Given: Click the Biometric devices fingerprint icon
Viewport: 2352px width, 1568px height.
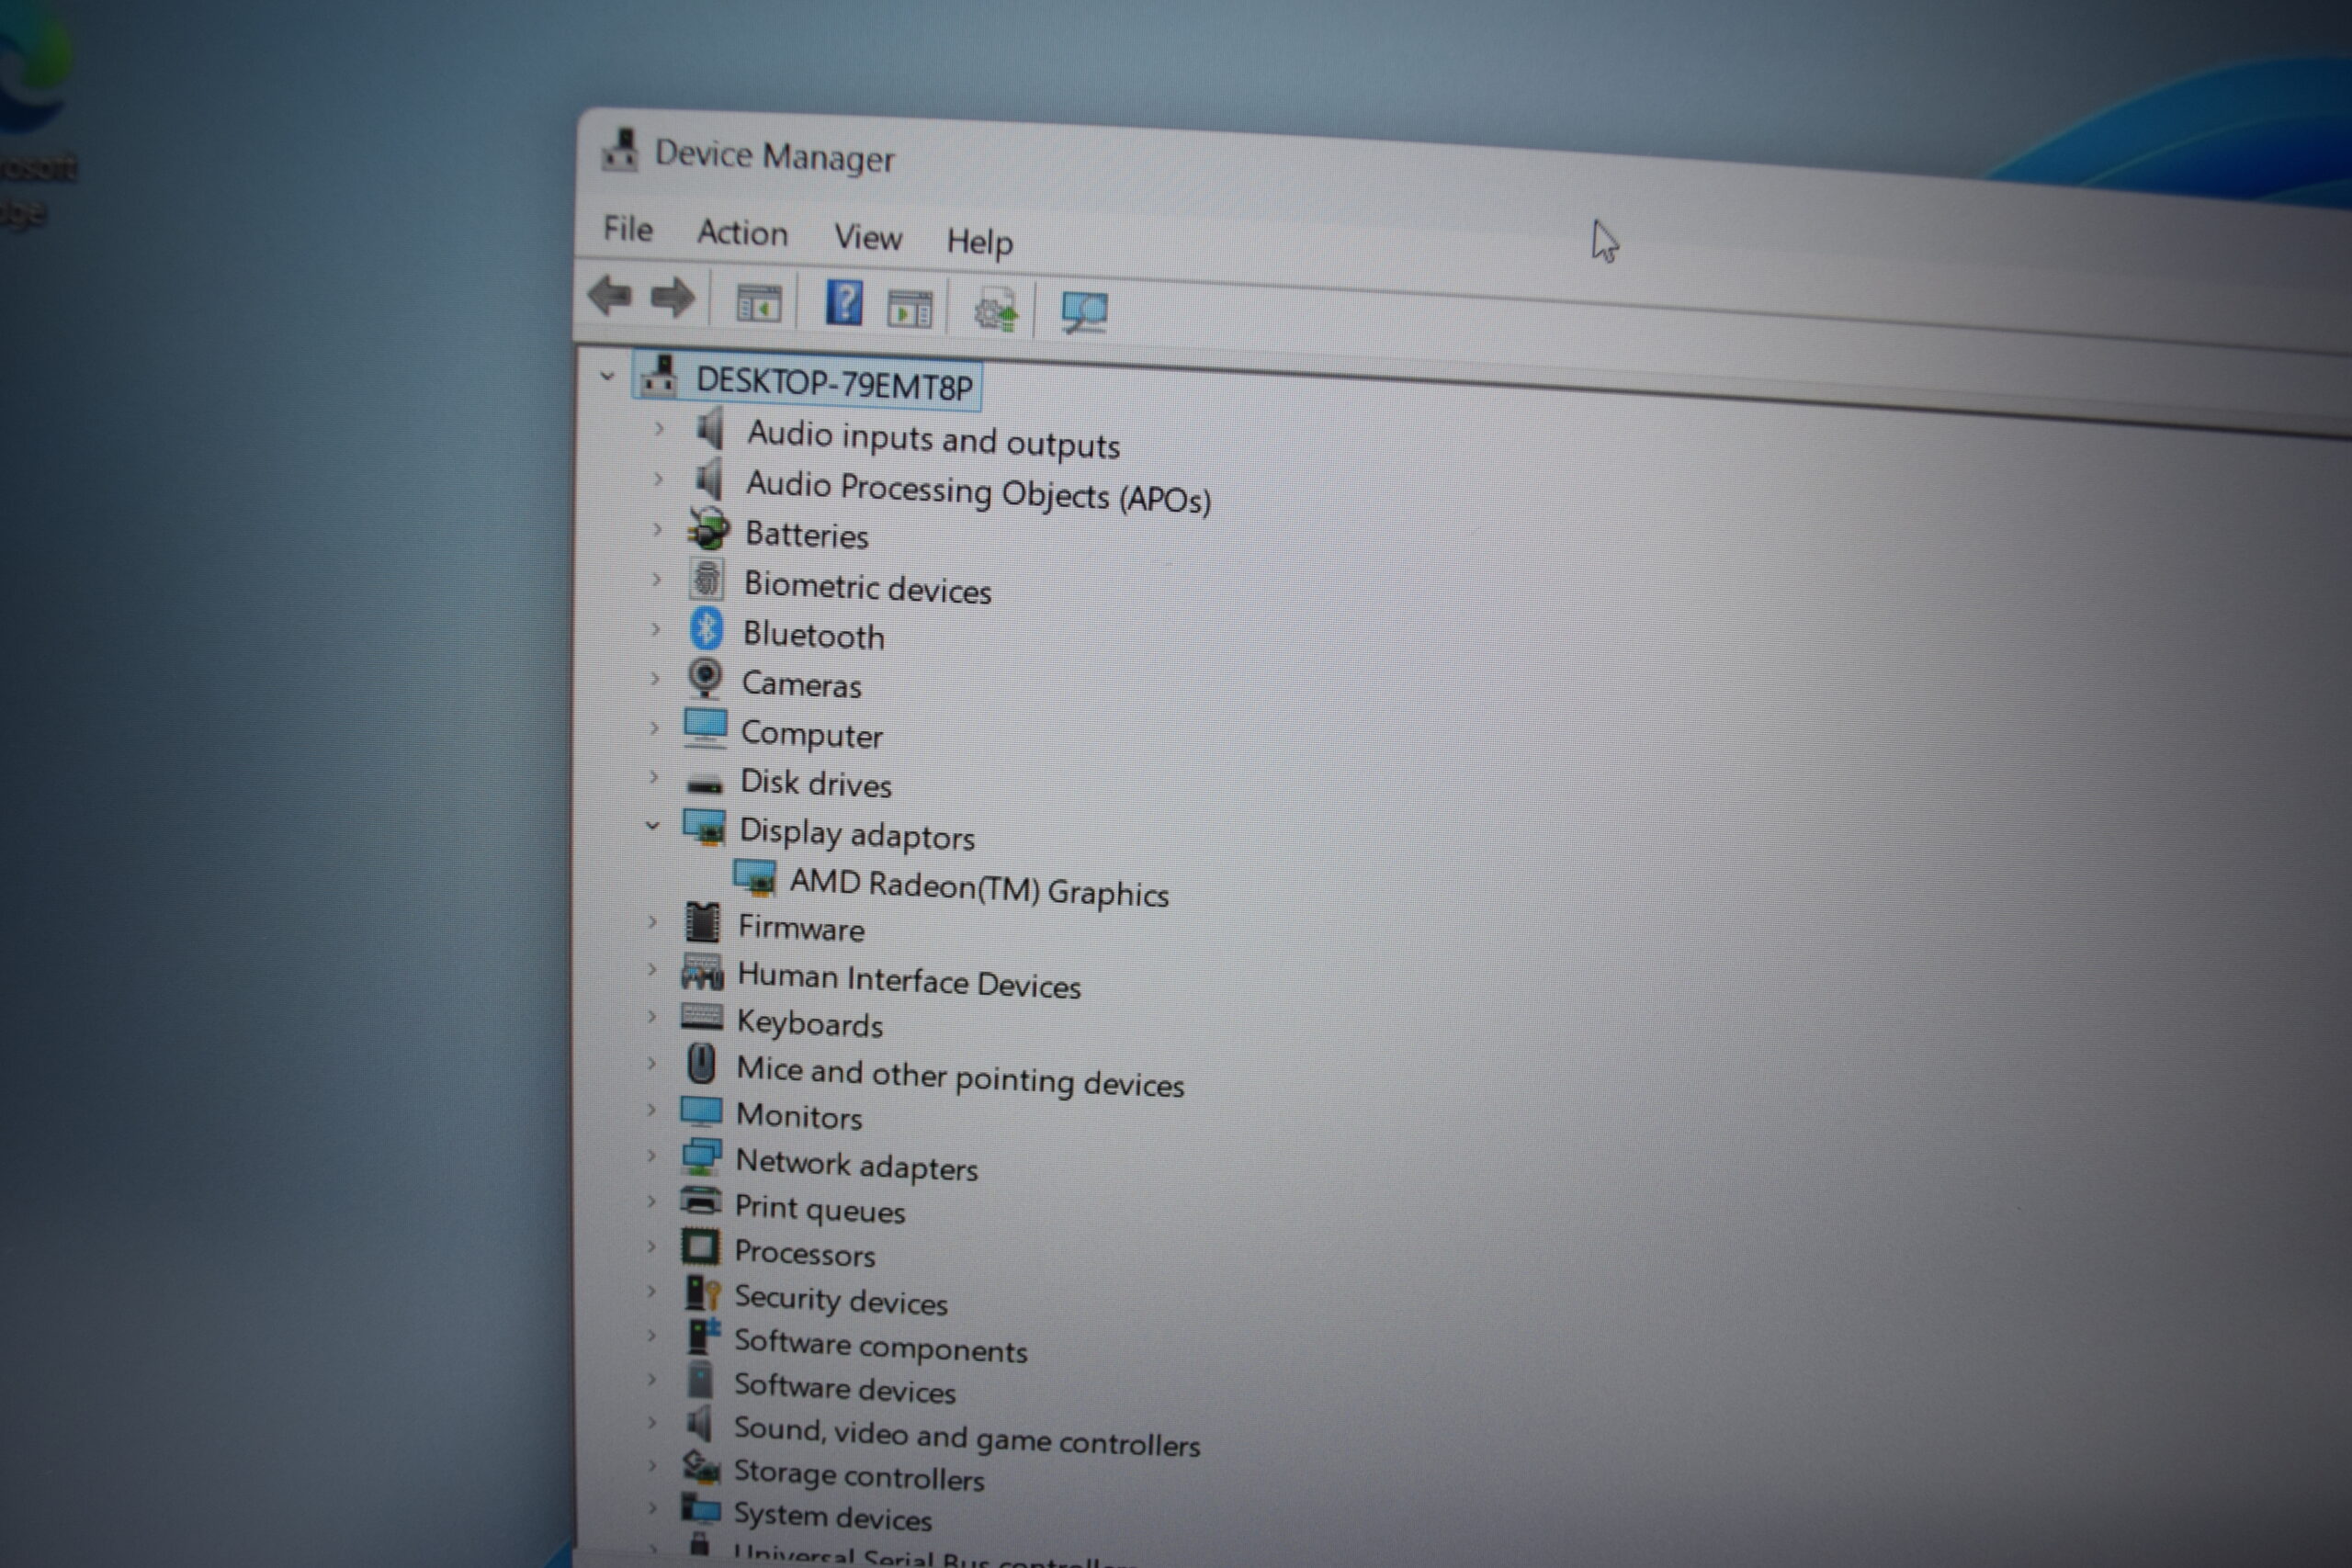Looking at the screenshot, I should [x=707, y=579].
